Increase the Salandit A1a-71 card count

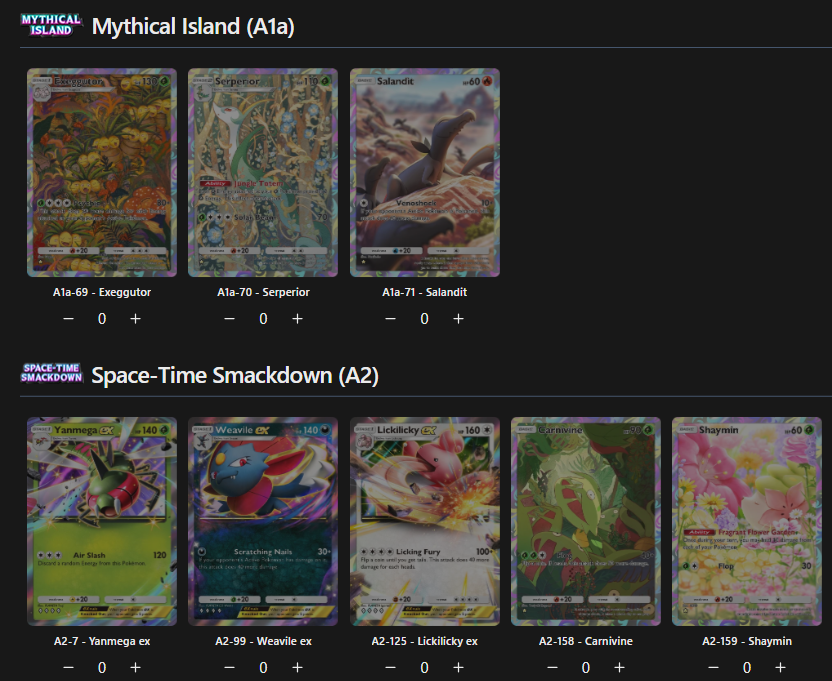coord(458,318)
